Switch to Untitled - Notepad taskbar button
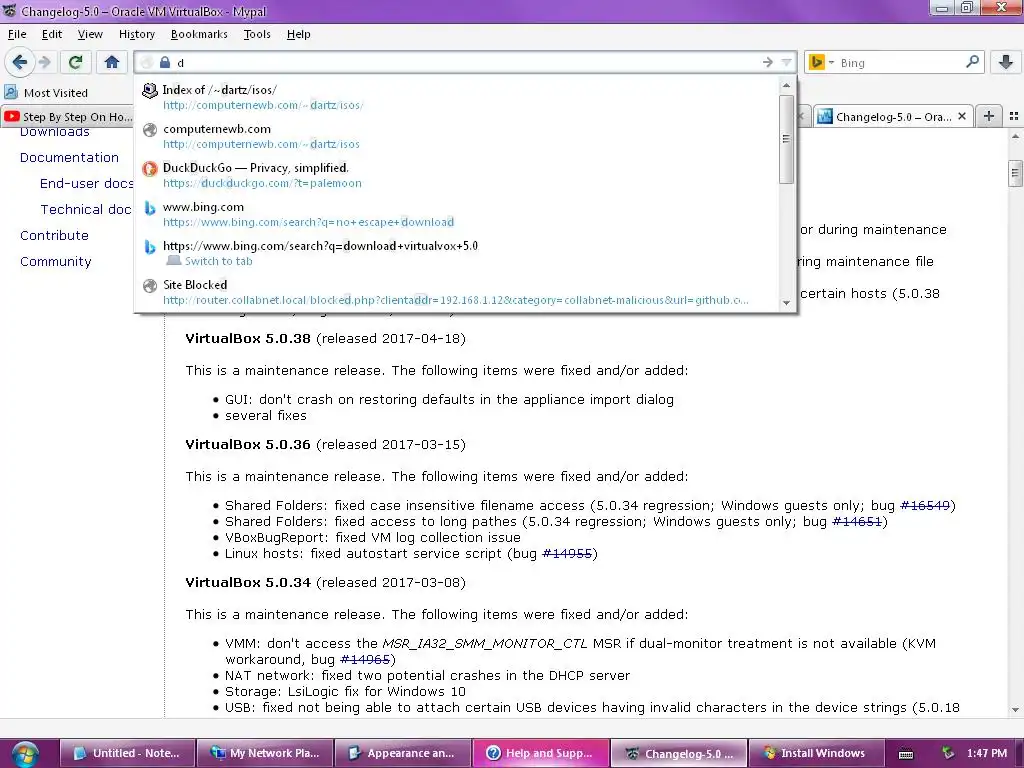 tap(128, 753)
